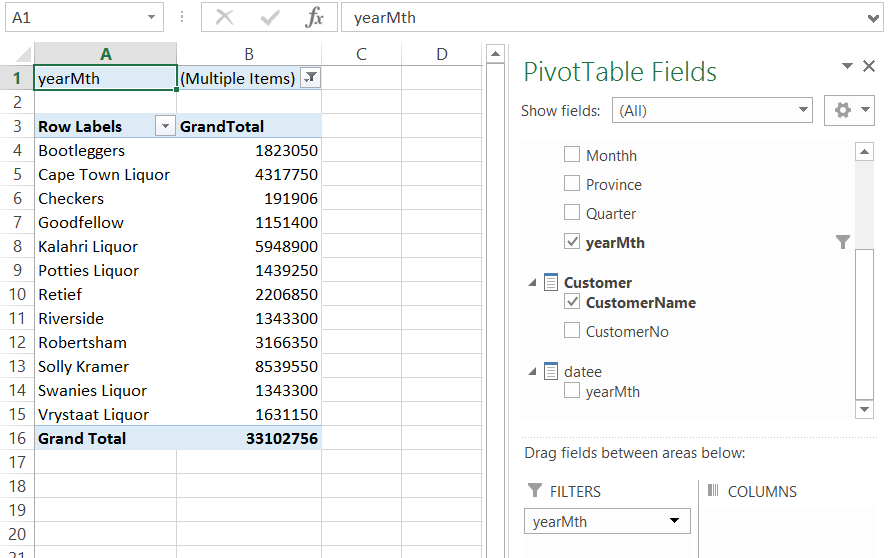Collapse the Customer table in field list

pos(532,283)
